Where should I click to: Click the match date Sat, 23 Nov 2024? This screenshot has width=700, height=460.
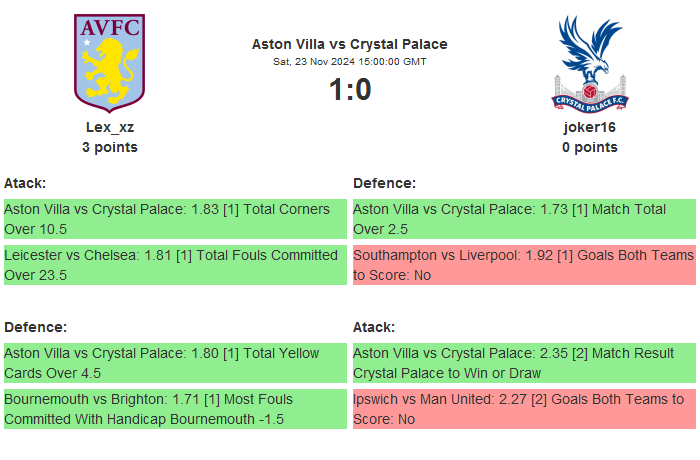[349, 62]
